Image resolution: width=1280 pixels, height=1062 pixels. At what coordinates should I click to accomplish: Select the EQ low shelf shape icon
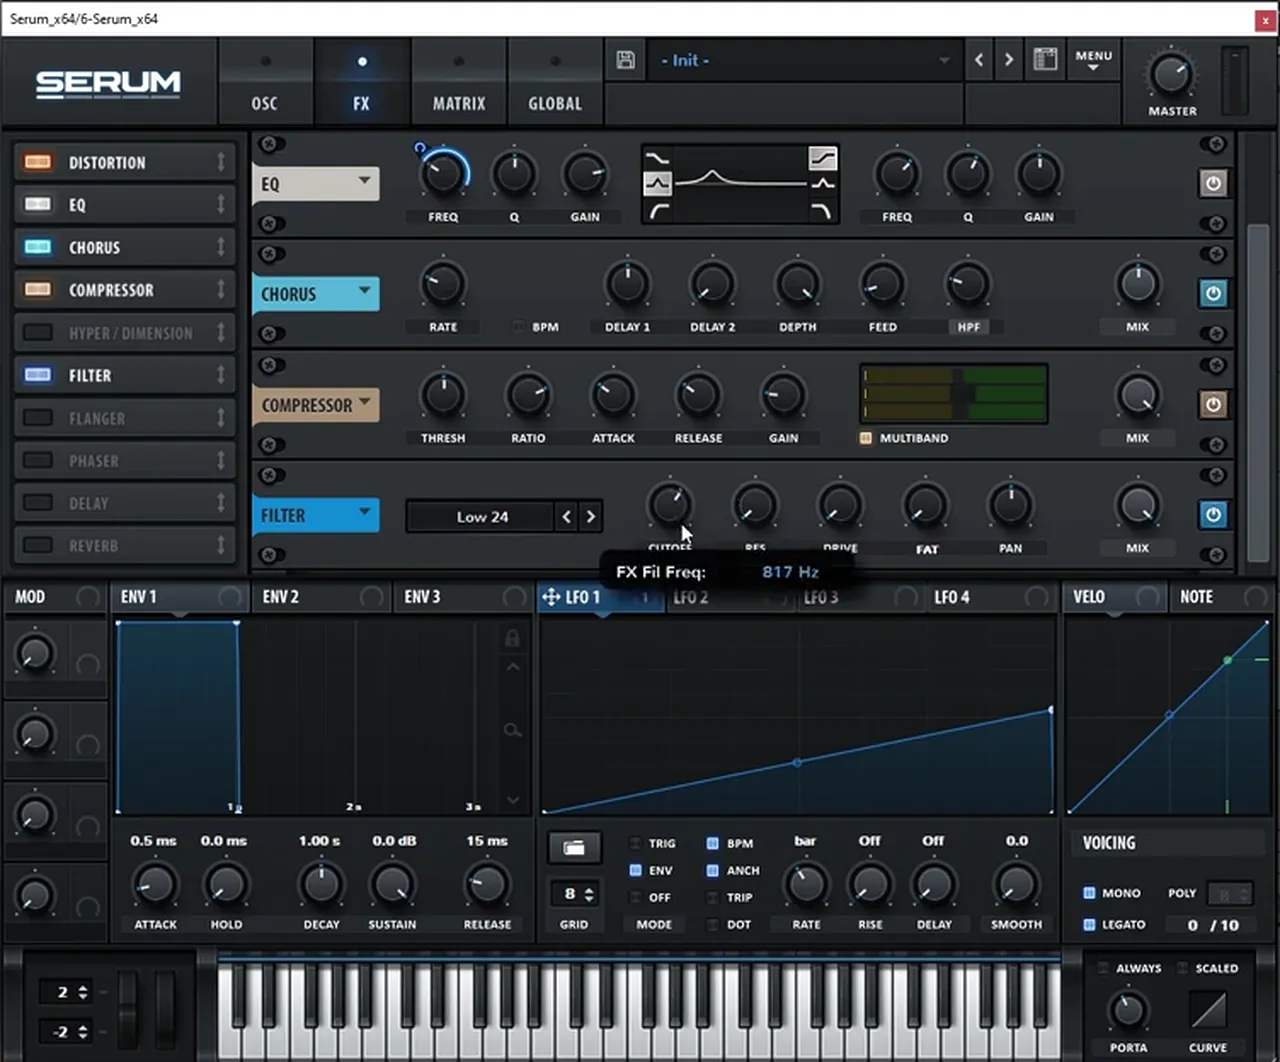click(x=657, y=158)
